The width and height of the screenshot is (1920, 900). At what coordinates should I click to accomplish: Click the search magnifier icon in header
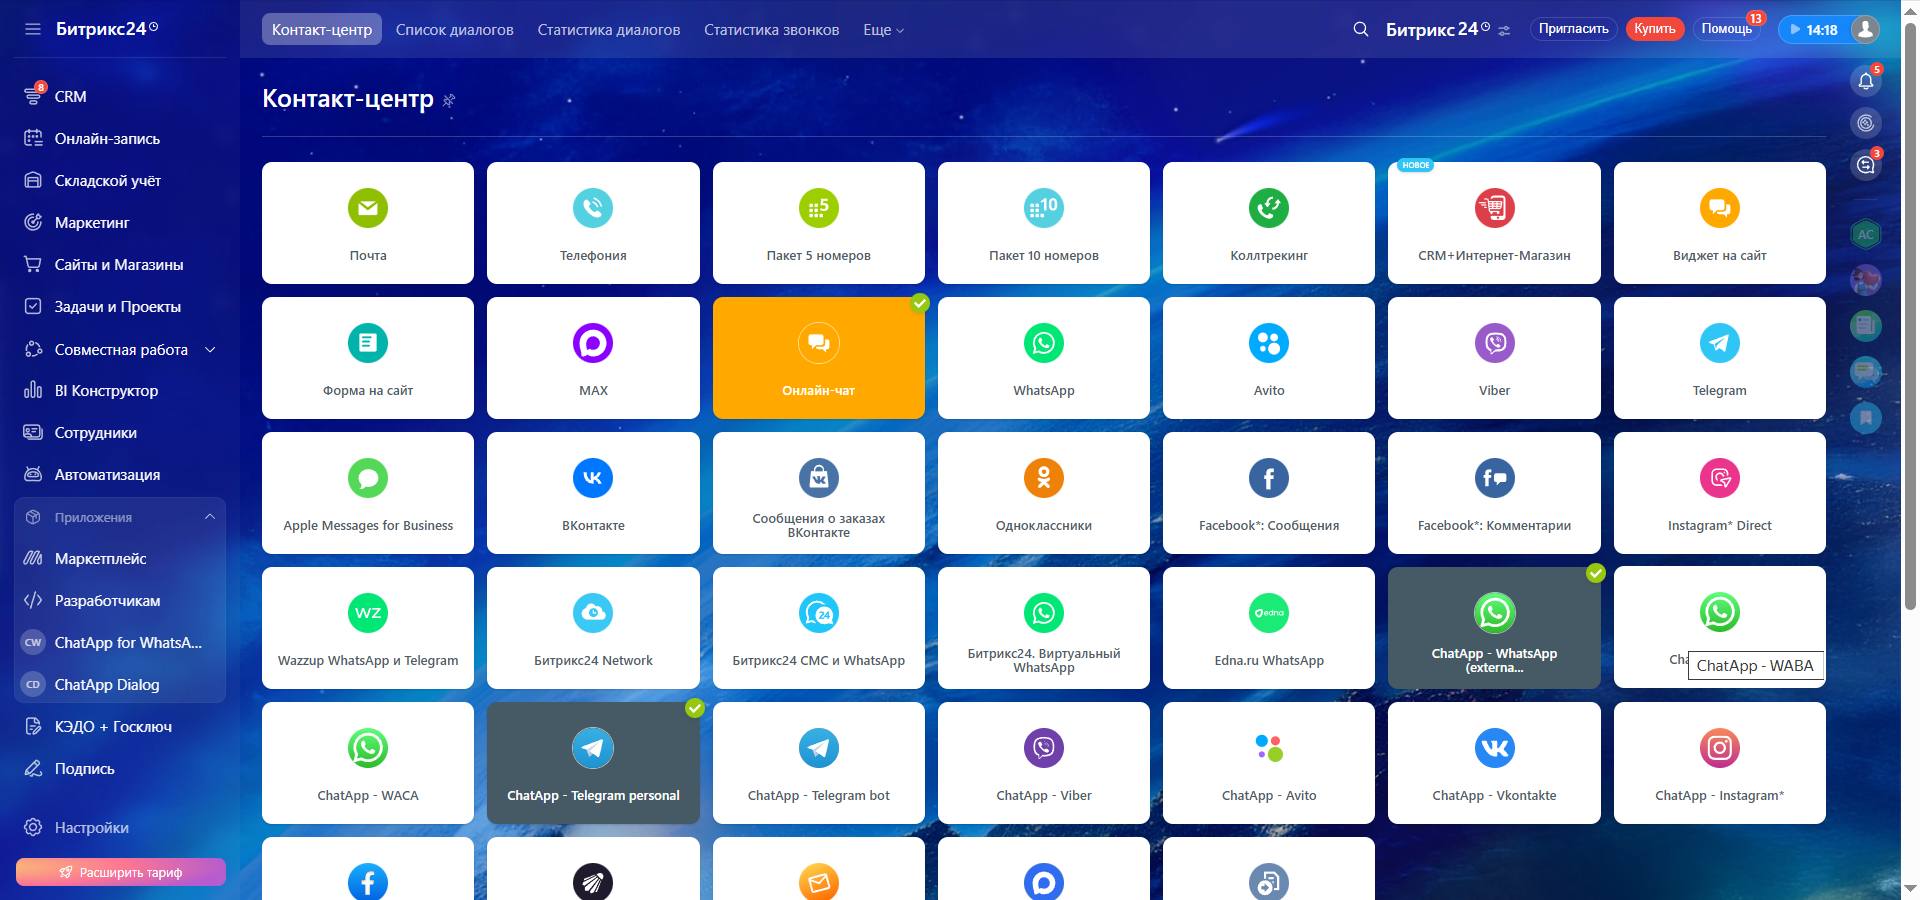point(1360,30)
